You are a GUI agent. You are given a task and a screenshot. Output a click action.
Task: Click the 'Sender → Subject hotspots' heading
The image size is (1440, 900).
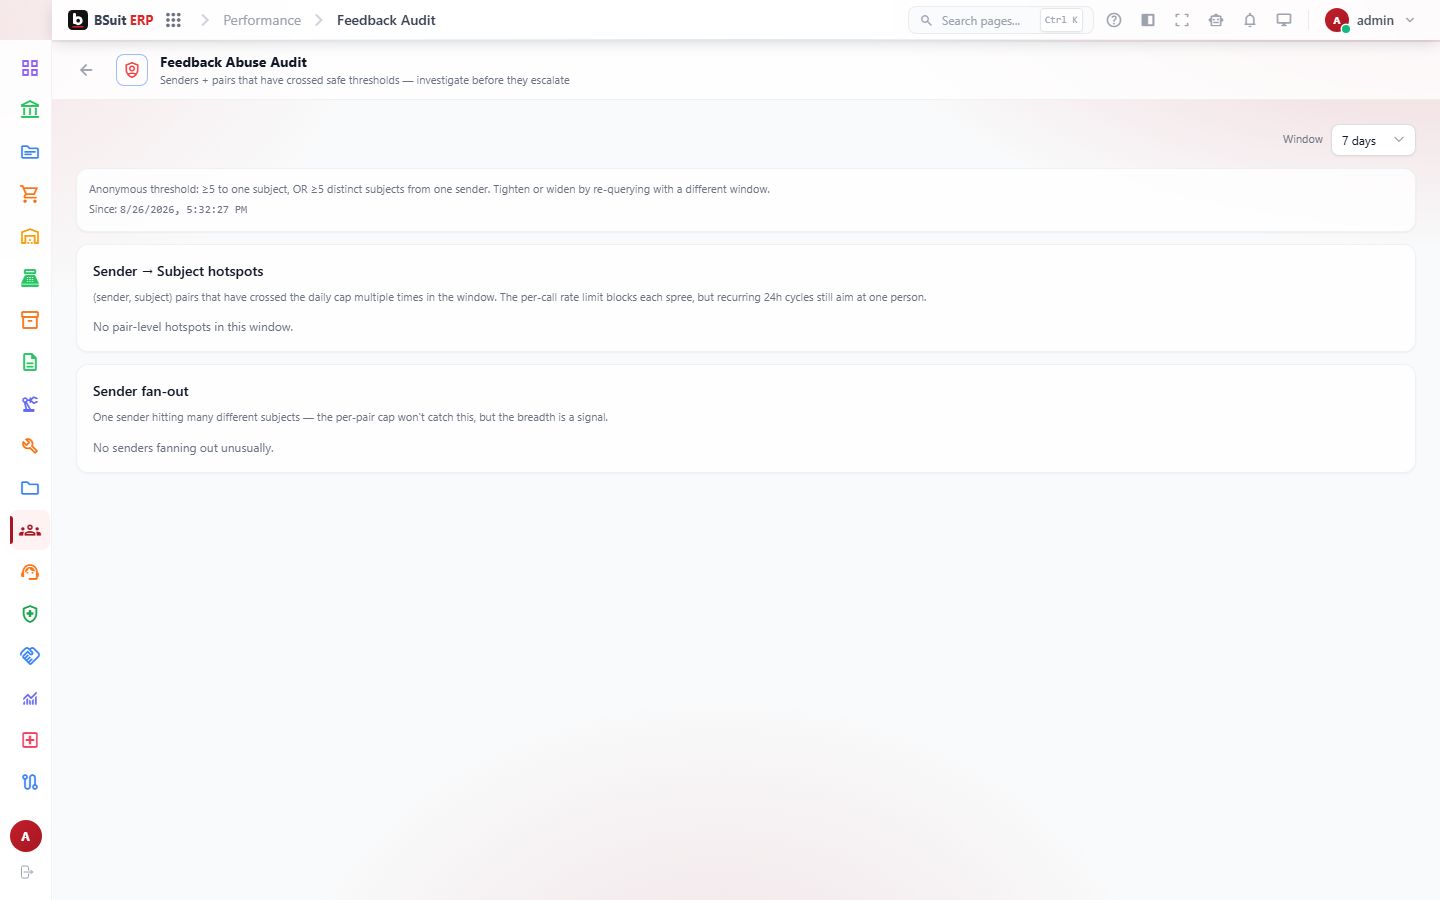(178, 271)
